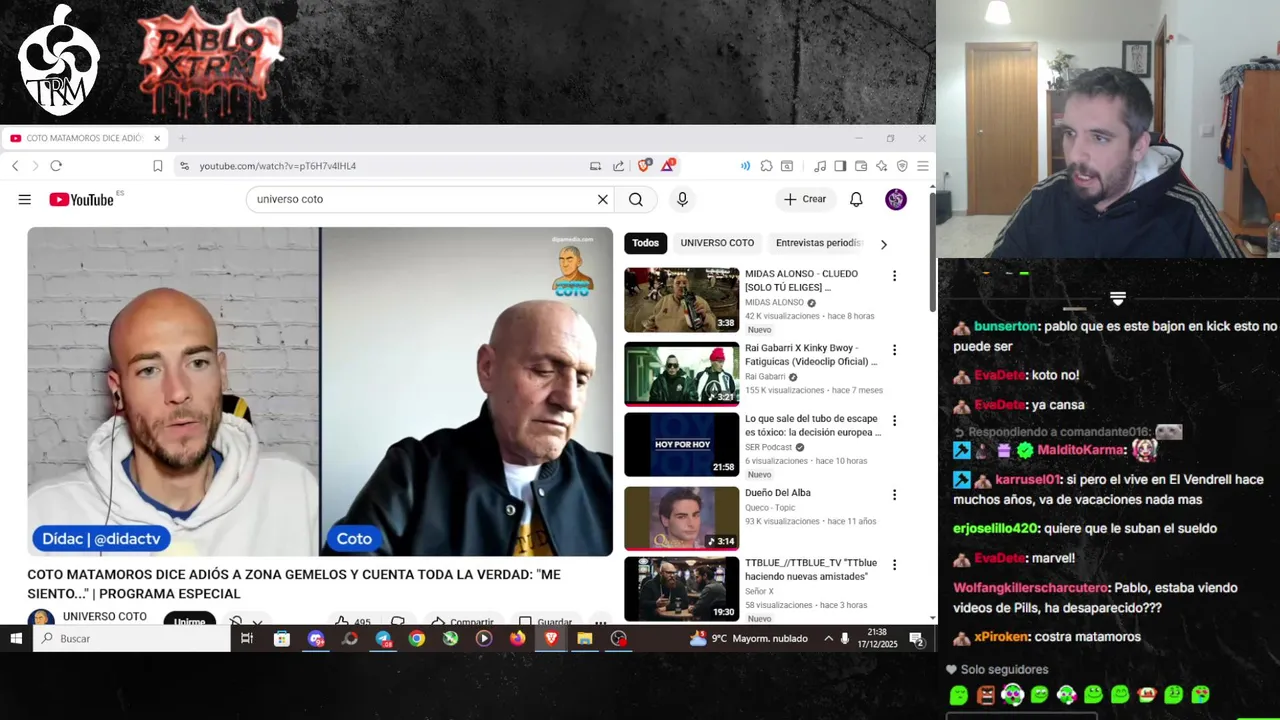This screenshot has width=1280, height=720.
Task: Select the UNIVERSO COTO filter chip
Action: click(717, 243)
